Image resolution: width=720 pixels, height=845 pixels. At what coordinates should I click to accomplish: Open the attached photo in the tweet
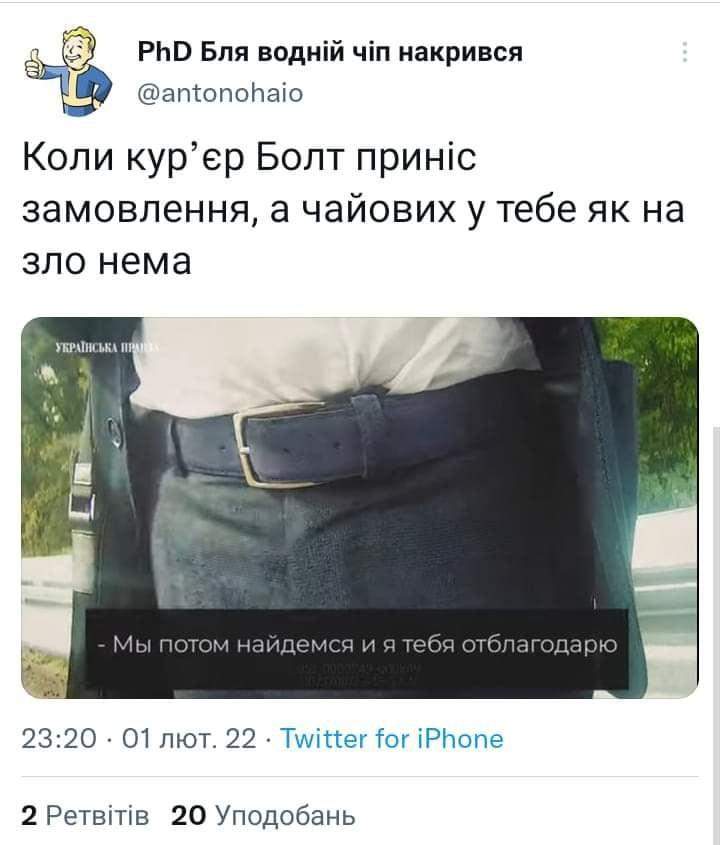[359, 508]
